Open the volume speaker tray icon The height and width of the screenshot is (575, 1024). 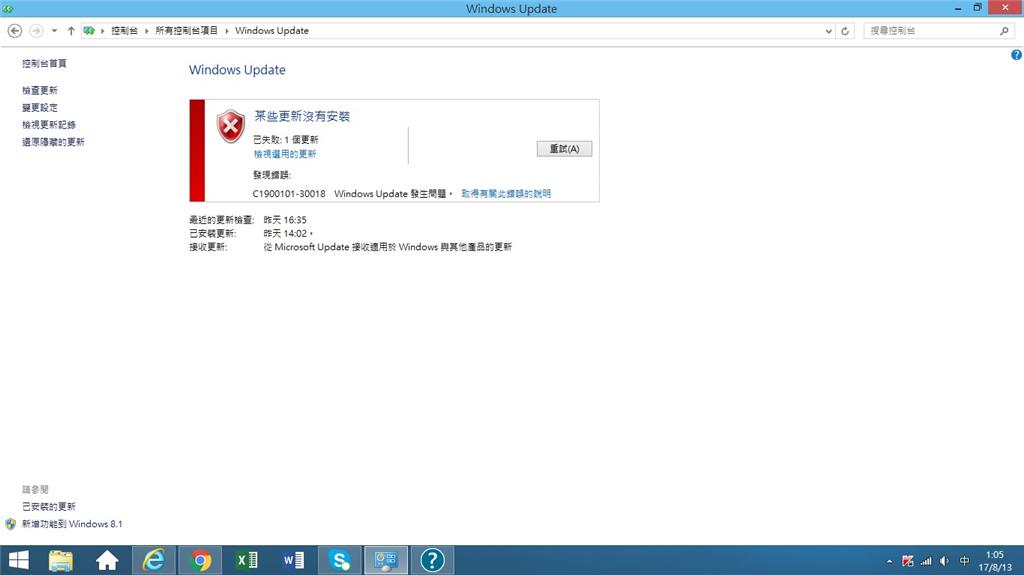tap(944, 561)
